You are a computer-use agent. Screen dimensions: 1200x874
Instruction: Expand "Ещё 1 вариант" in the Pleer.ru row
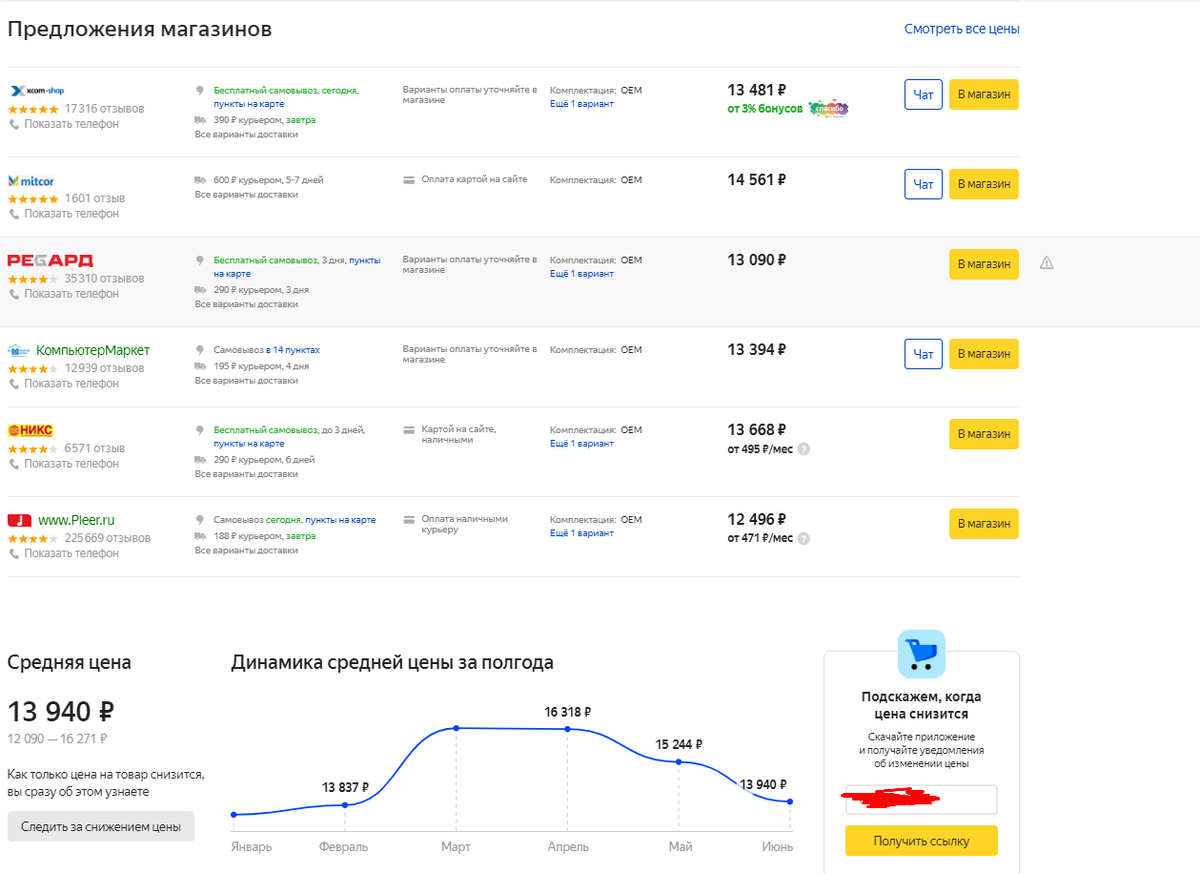582,534
